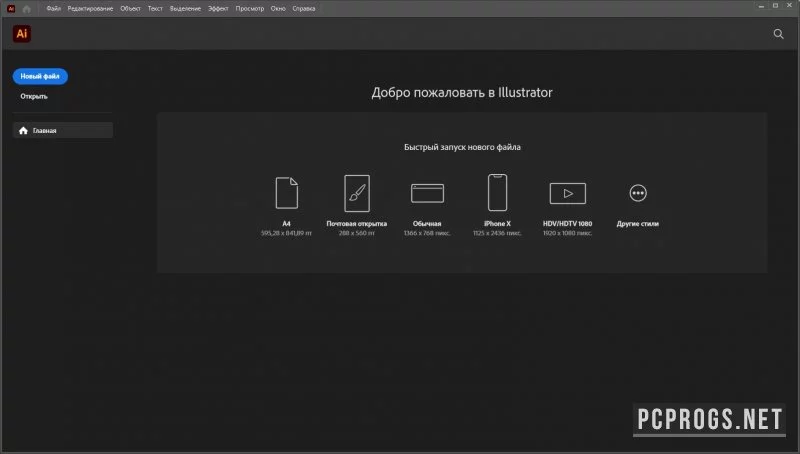
Task: Open the Файл menu
Action: click(54, 9)
